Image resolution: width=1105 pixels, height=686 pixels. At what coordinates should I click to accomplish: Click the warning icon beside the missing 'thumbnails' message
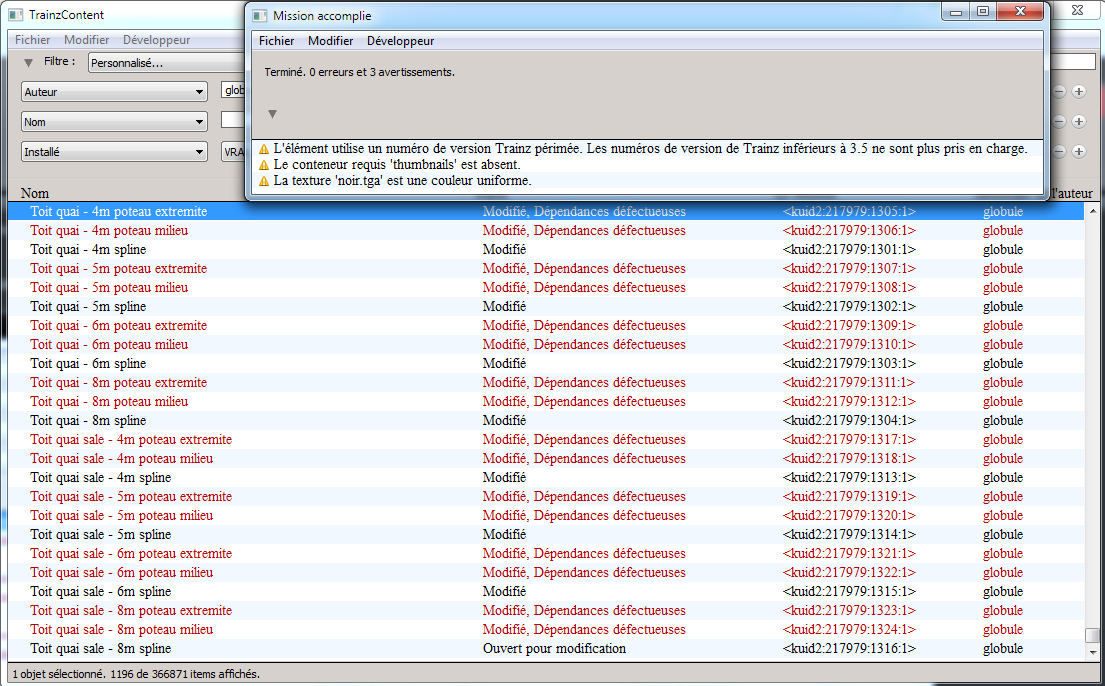click(x=264, y=165)
